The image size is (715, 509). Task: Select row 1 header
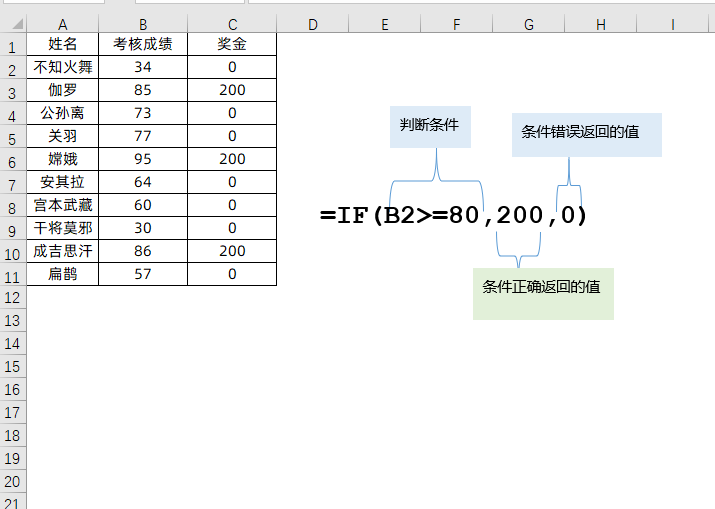point(13,44)
